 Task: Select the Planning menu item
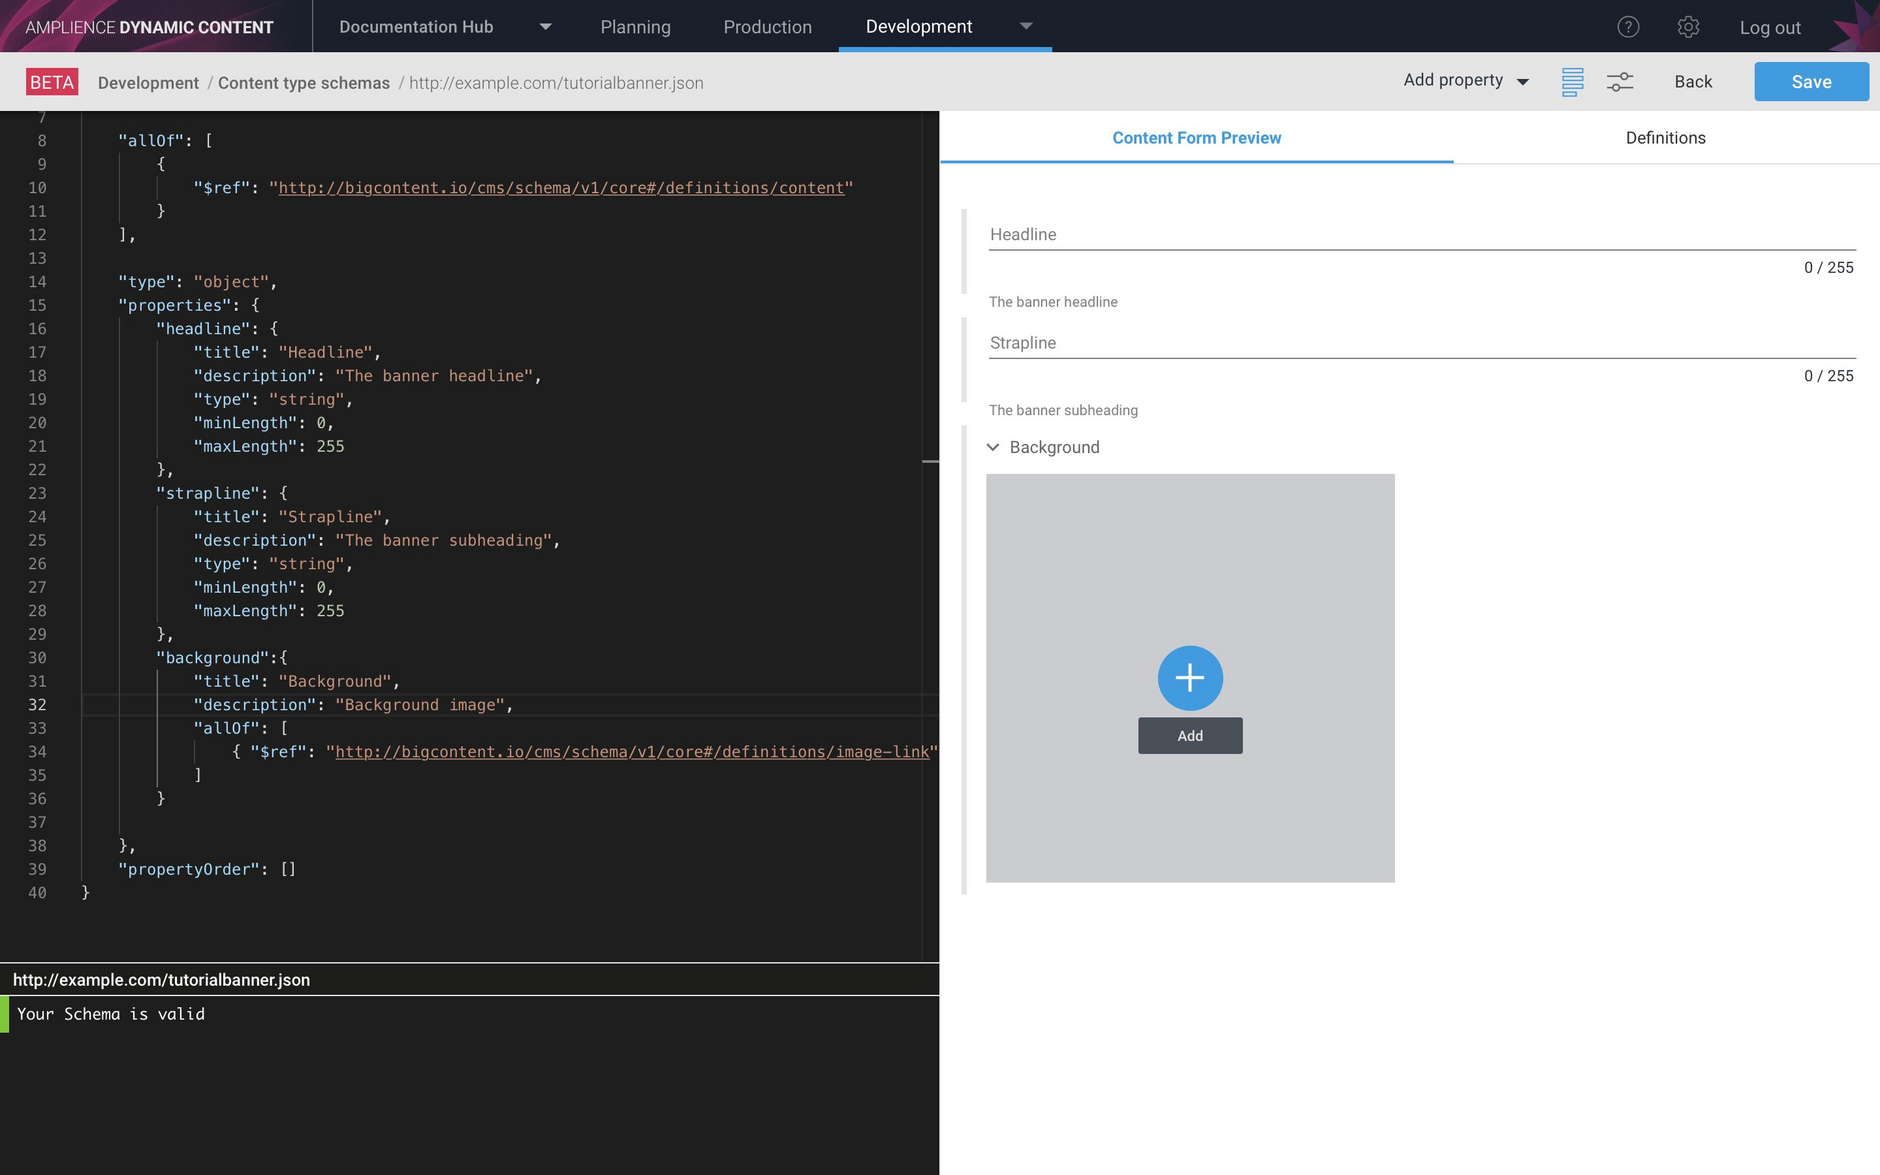tap(636, 27)
